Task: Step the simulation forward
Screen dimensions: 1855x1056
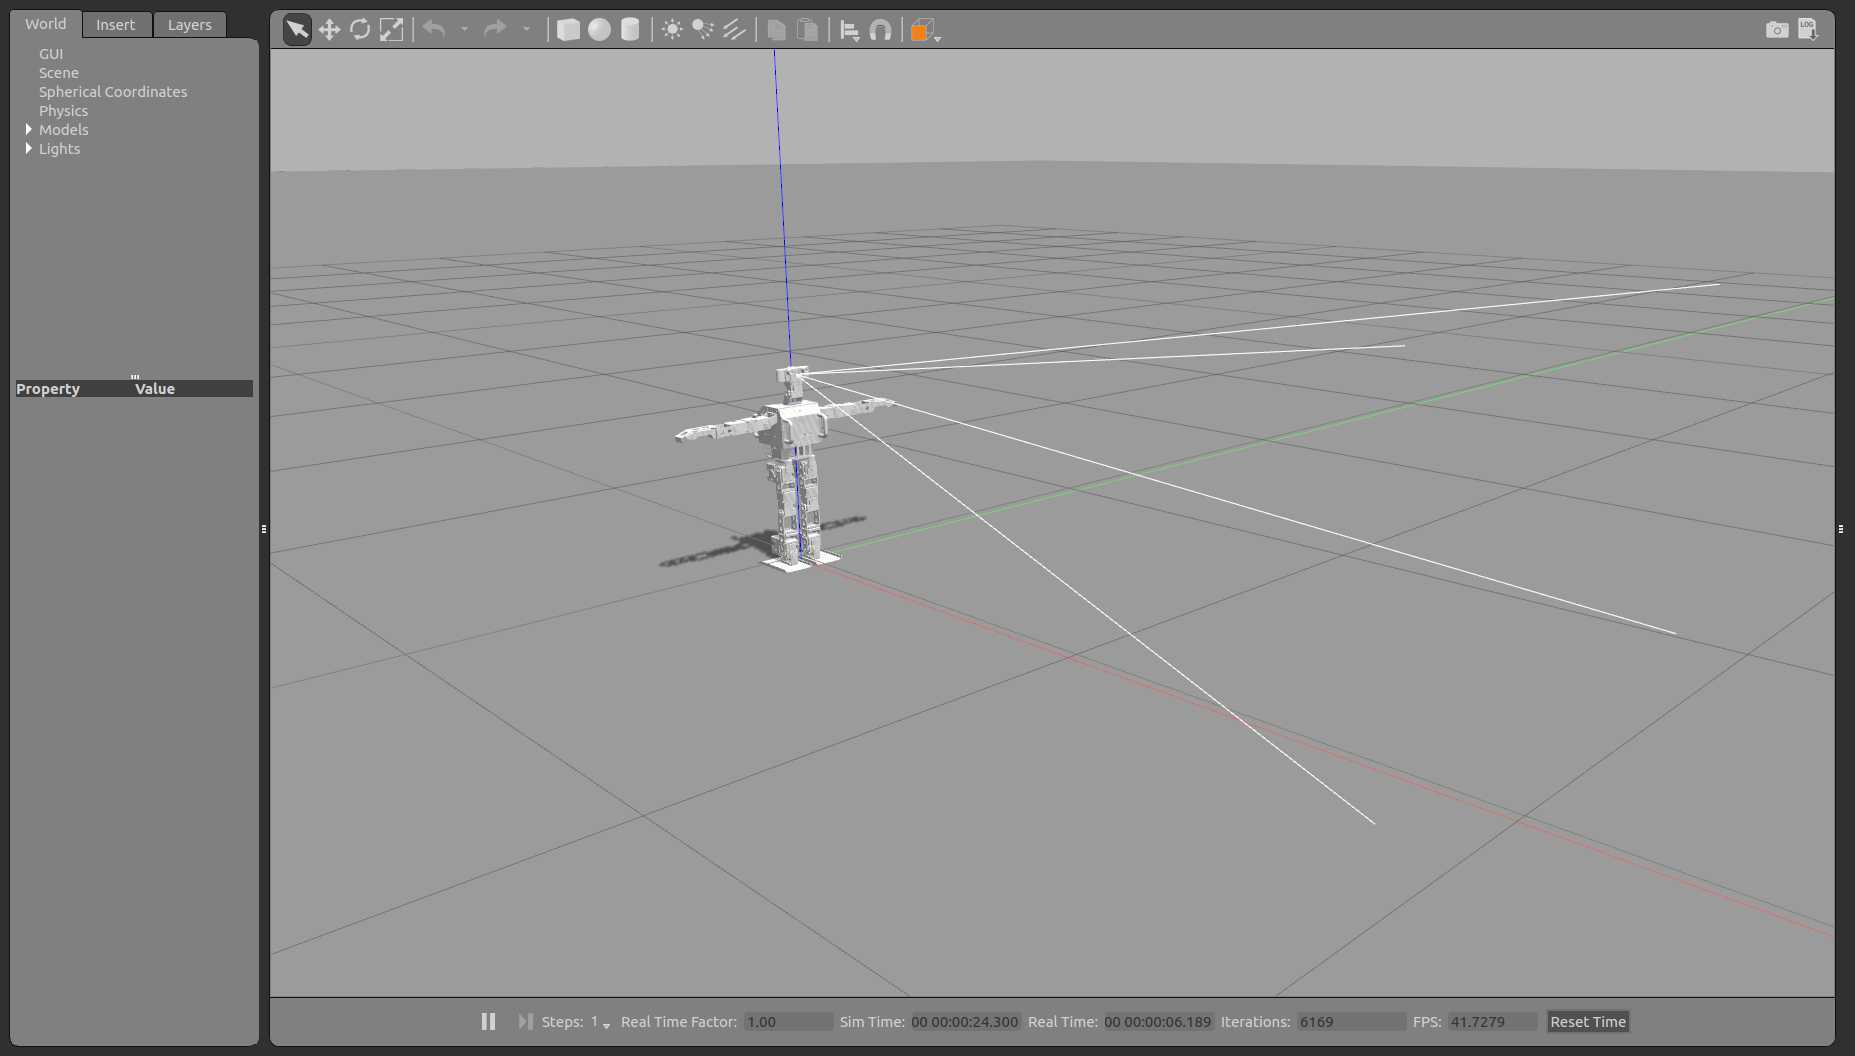Action: click(525, 1021)
